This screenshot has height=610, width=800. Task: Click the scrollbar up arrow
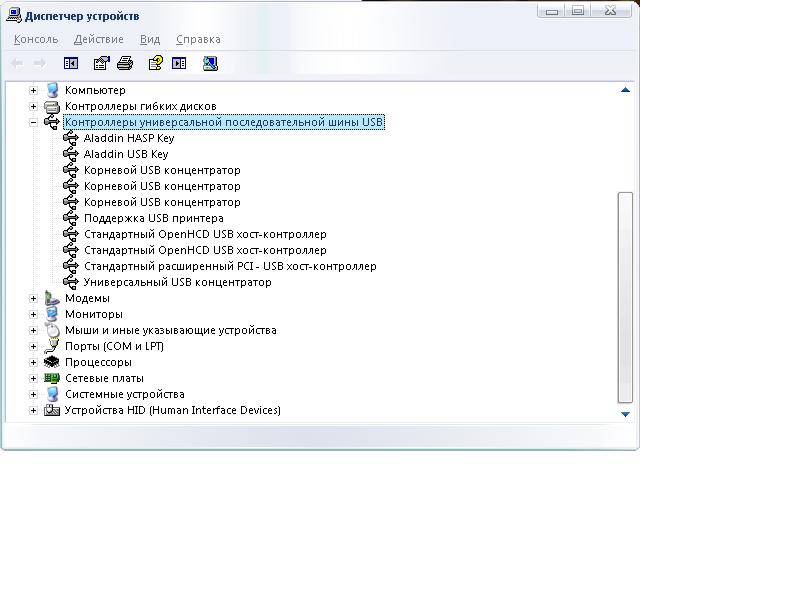[x=625, y=90]
